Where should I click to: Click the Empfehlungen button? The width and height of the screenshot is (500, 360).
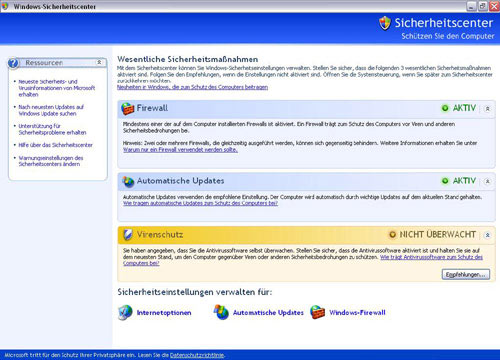click(x=466, y=274)
